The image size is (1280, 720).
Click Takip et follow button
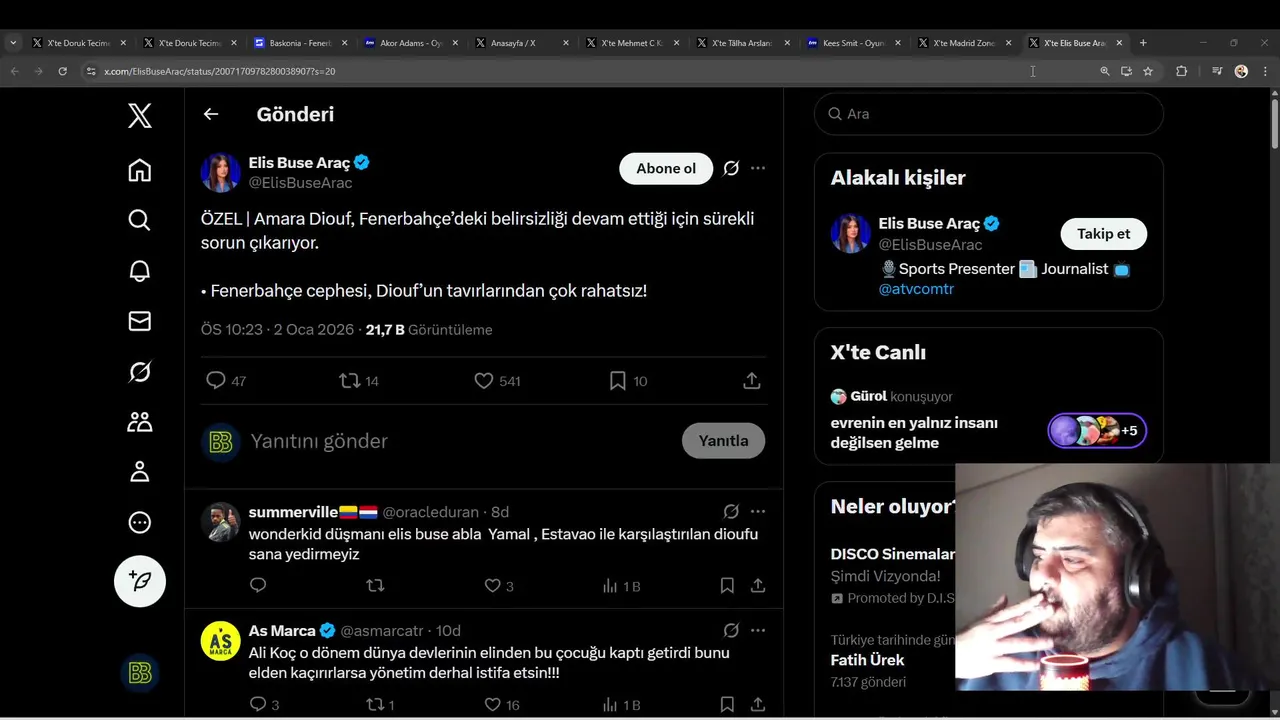click(x=1103, y=234)
